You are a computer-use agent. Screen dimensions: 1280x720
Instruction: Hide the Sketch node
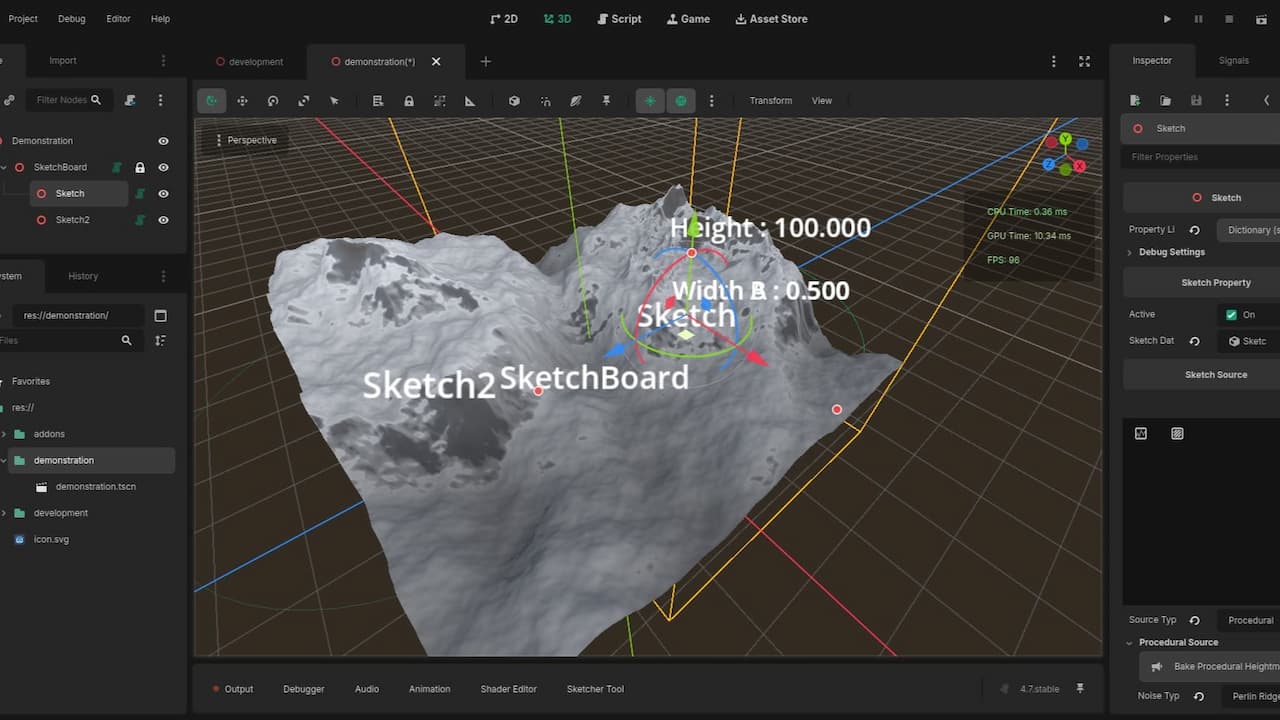coord(163,194)
